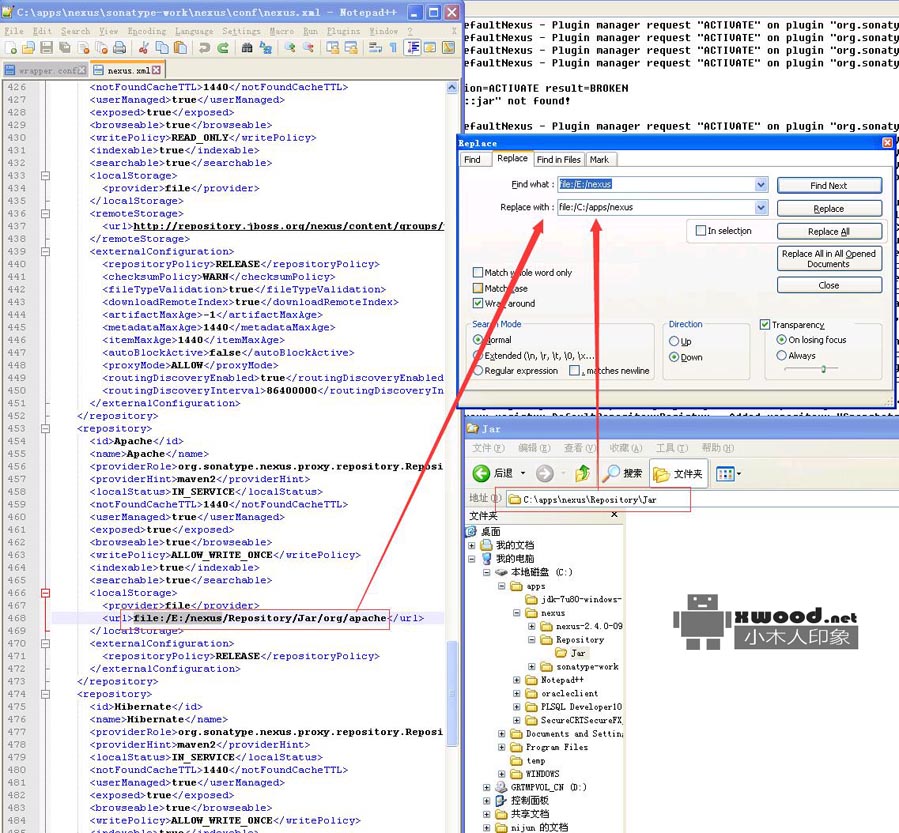Click the Replace button
Viewport: 899px width, 833px height.
[x=829, y=209]
